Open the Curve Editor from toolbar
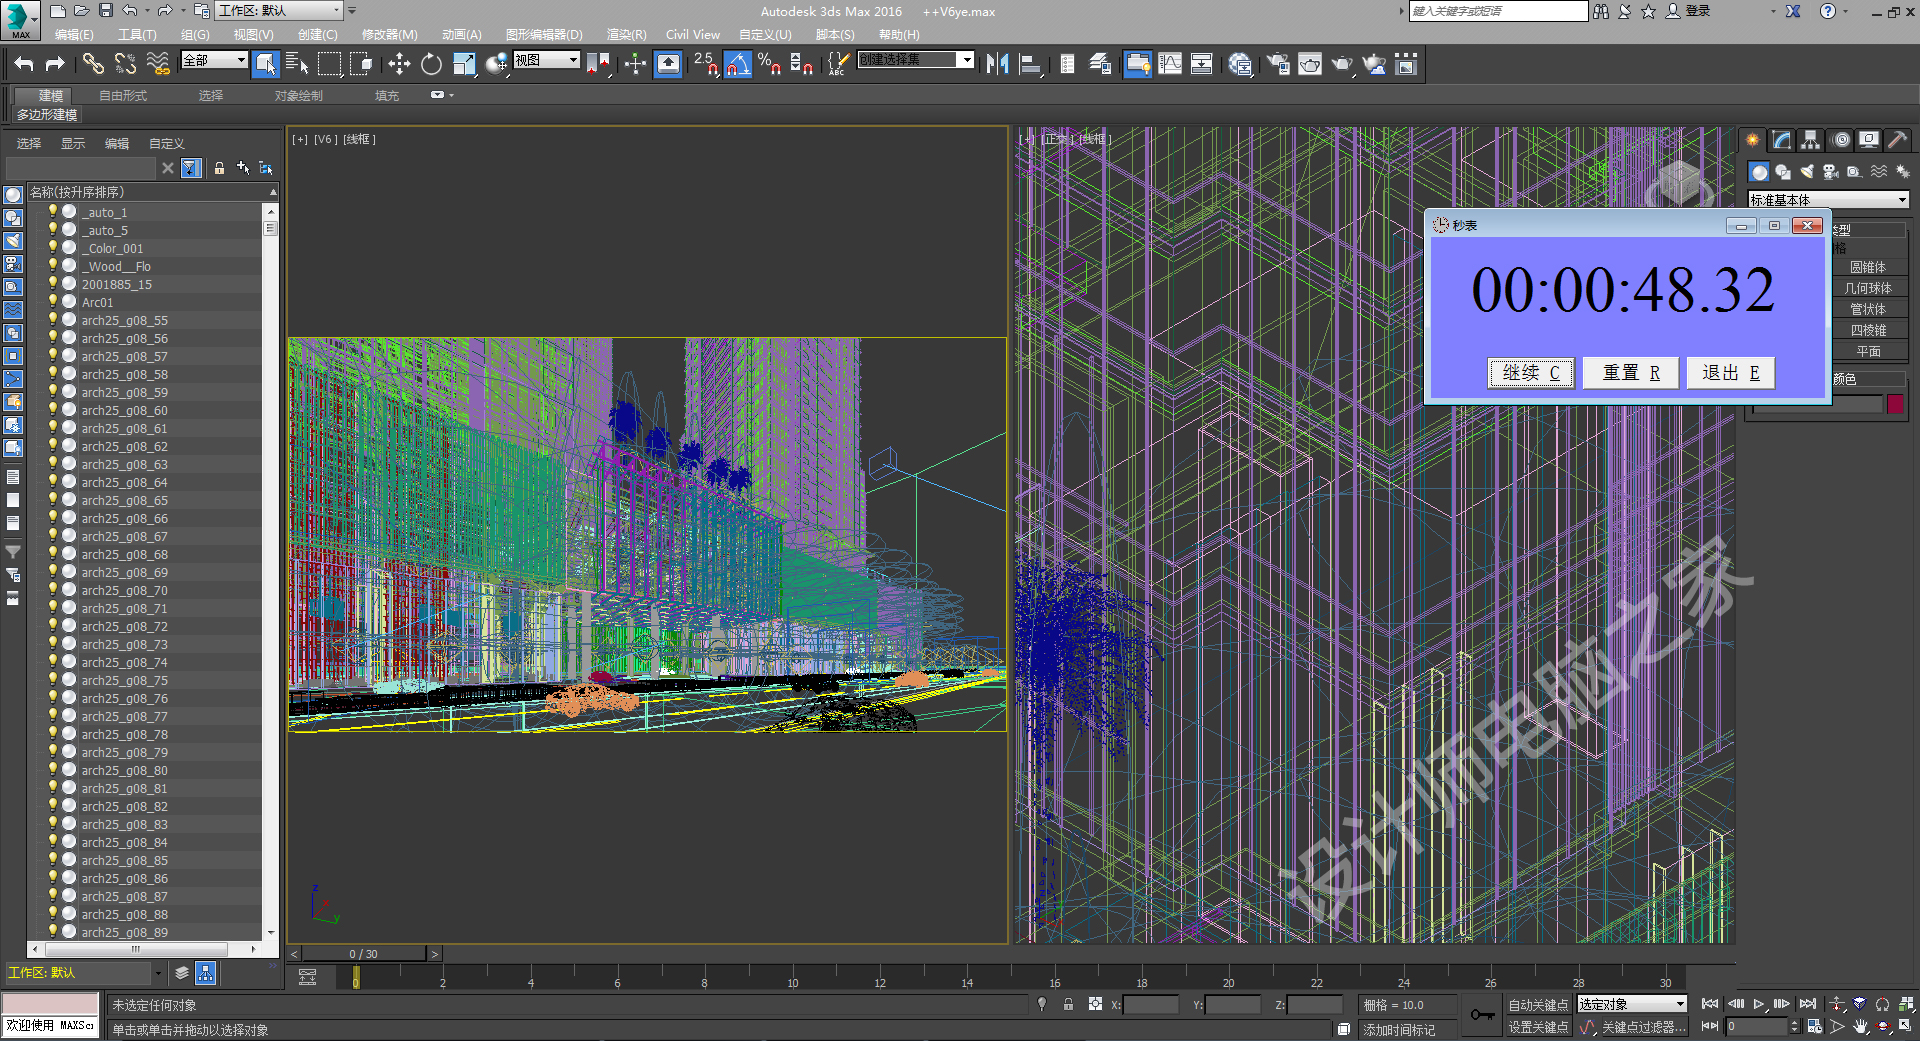Image resolution: width=1920 pixels, height=1041 pixels. coord(1169,65)
